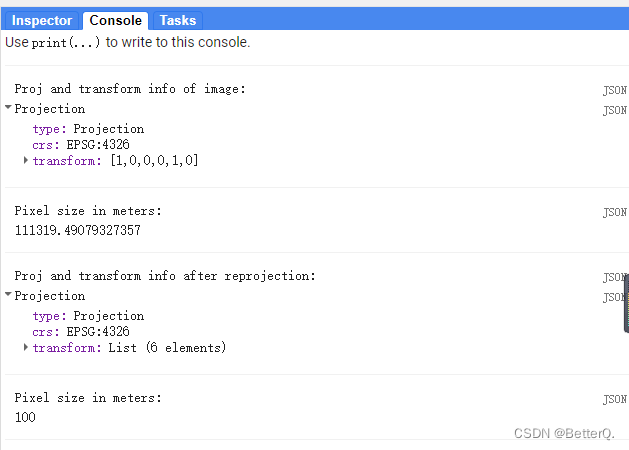Collapse the second Projection object

pos(9,295)
